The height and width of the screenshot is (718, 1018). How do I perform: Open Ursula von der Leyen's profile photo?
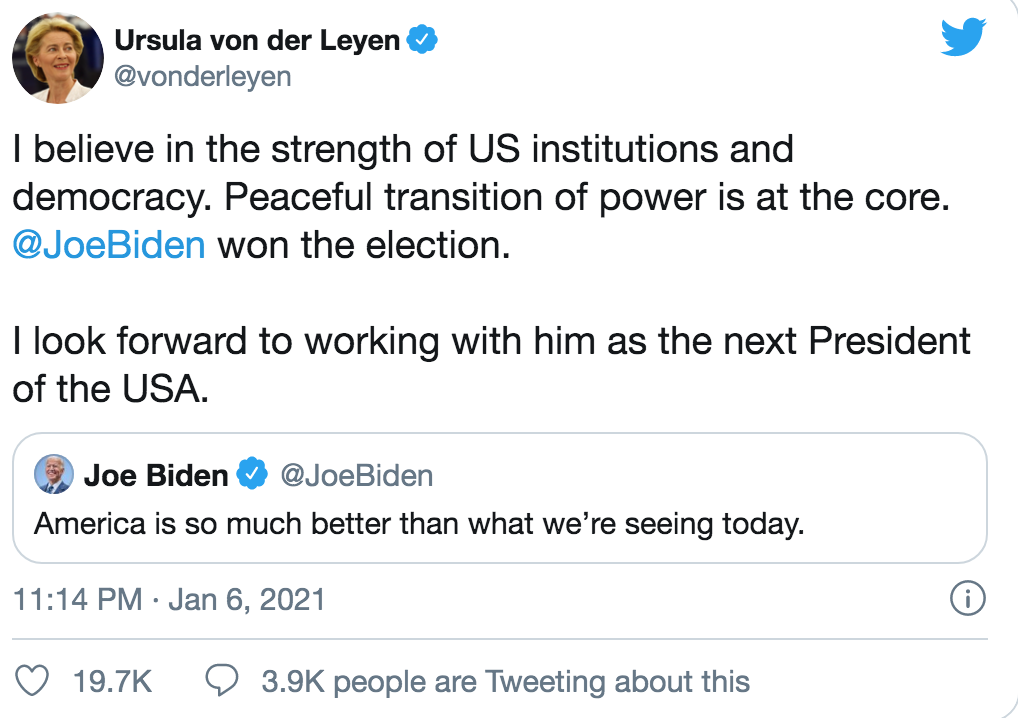pos(58,58)
